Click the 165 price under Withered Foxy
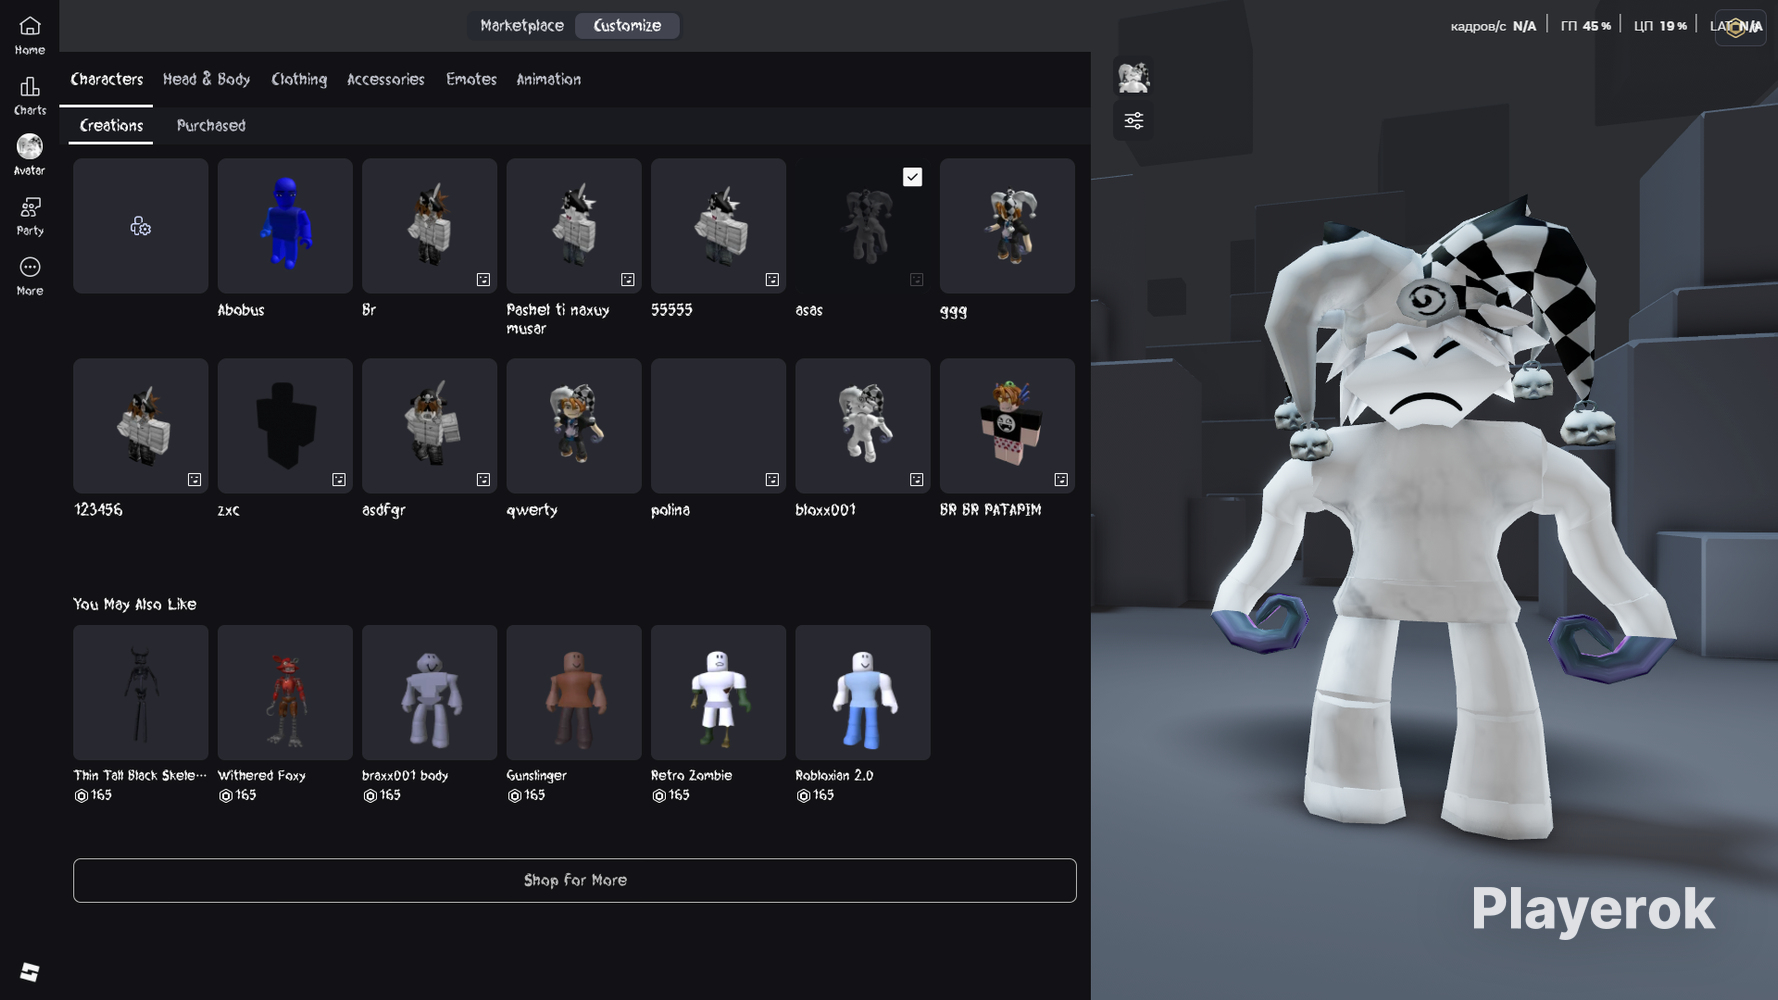1778x1000 pixels. coord(238,796)
